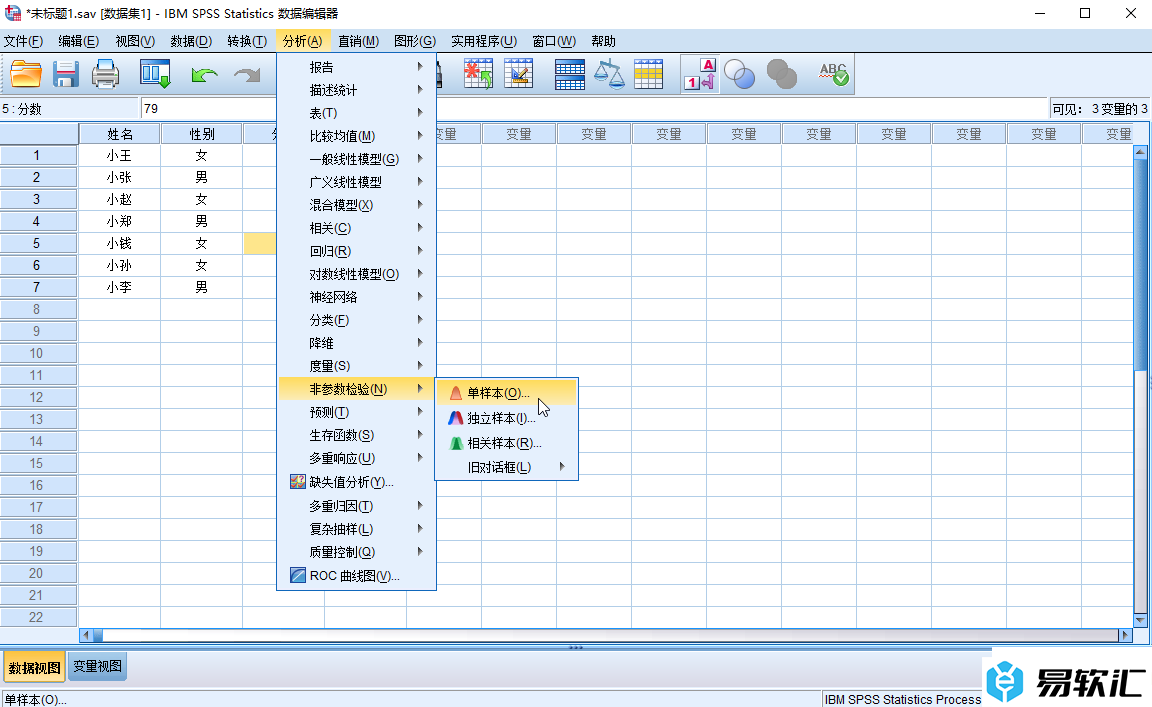Click the Split File toolbar icon
The height and width of the screenshot is (707, 1152).
coord(569,74)
